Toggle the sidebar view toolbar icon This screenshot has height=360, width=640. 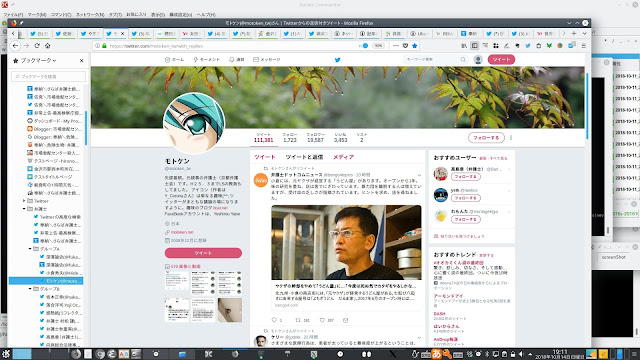click(475, 46)
